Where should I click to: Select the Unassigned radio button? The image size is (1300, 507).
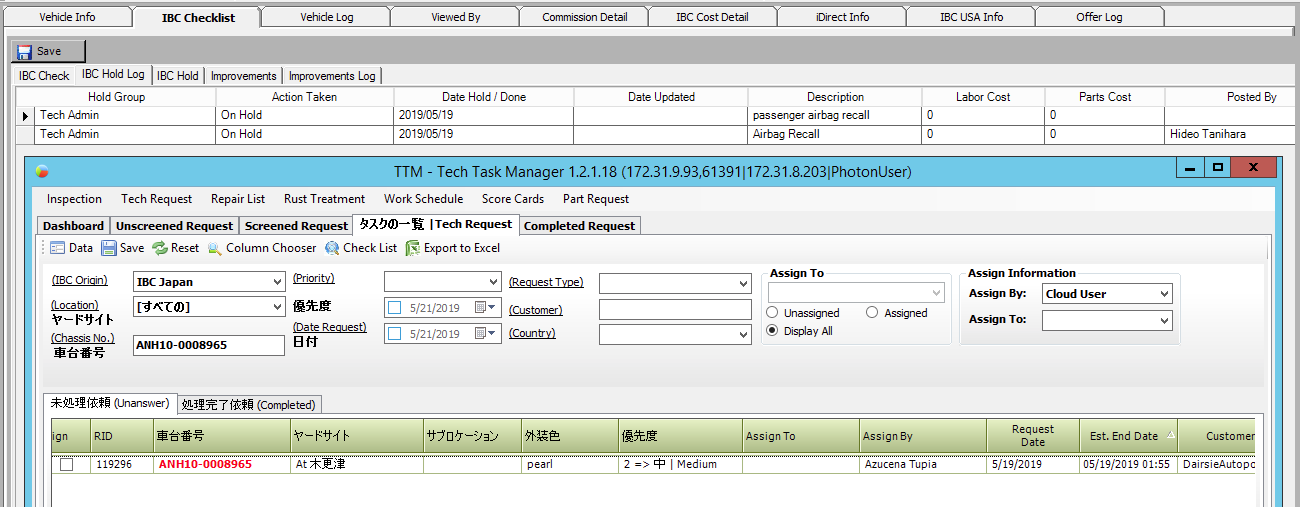tap(772, 313)
